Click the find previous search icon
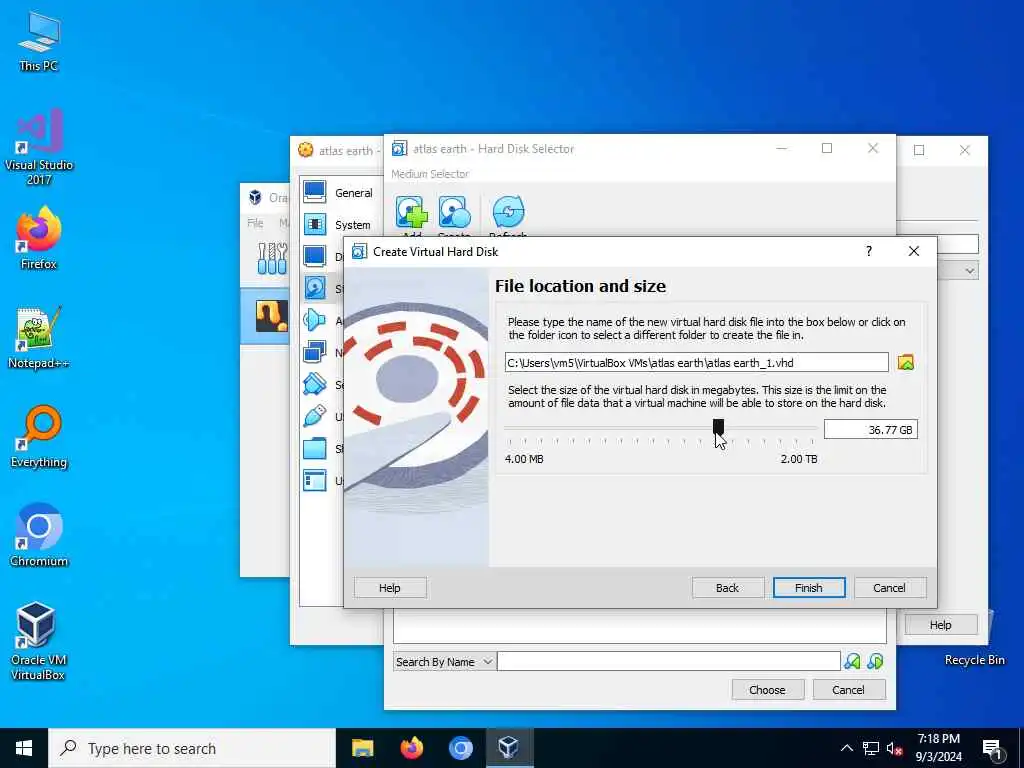1024x768 pixels. click(852, 662)
